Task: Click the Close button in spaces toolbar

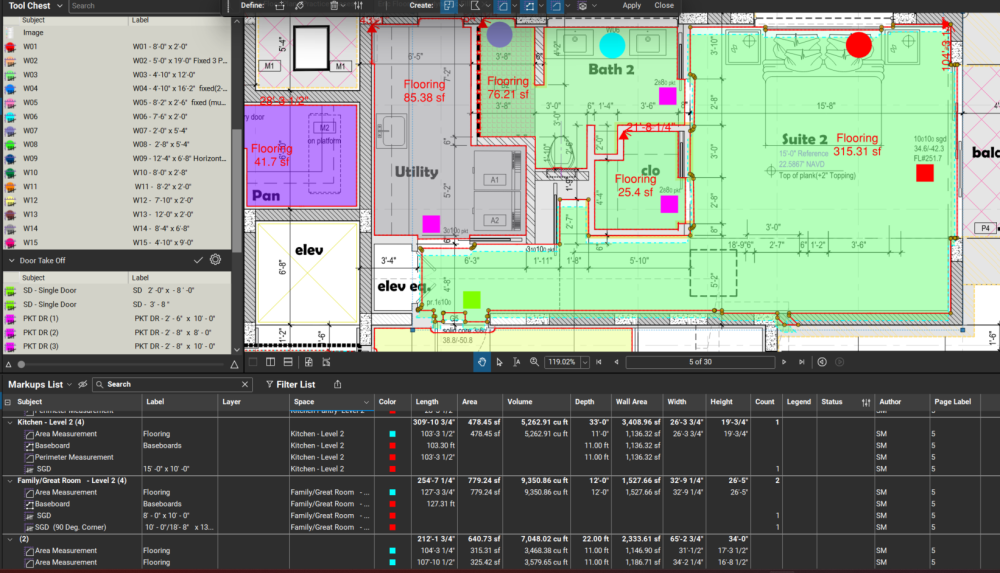Action: 664,5
